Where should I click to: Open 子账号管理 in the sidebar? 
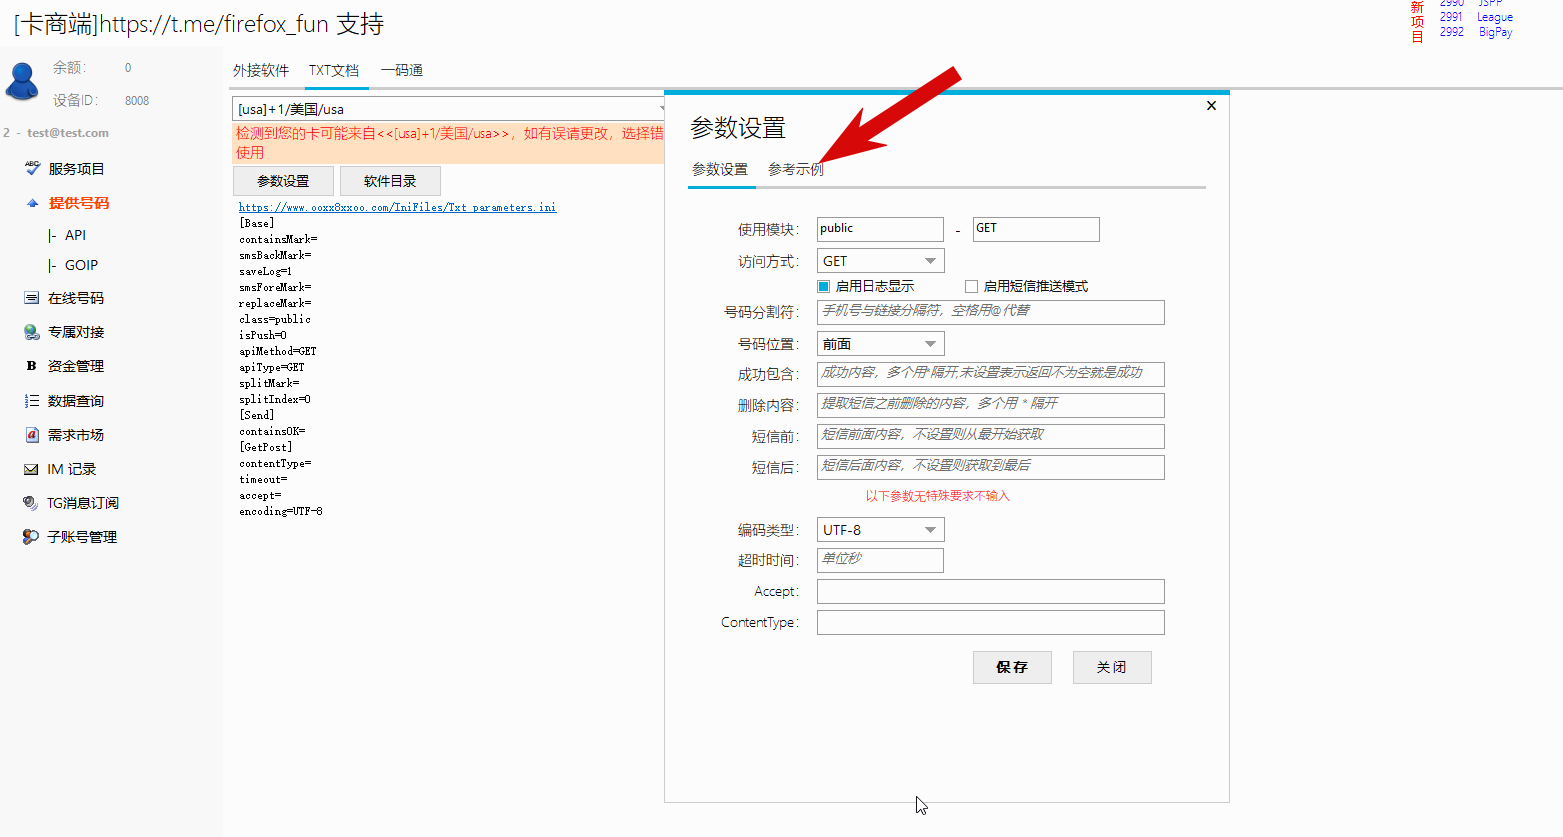click(x=82, y=537)
